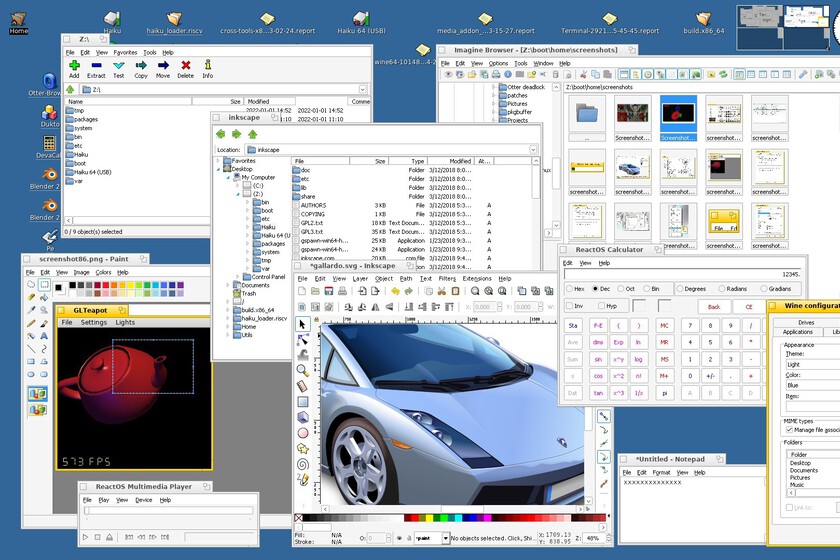Select the Inkscape Zoom magnifier tool
The image size is (840, 560).
(302, 370)
